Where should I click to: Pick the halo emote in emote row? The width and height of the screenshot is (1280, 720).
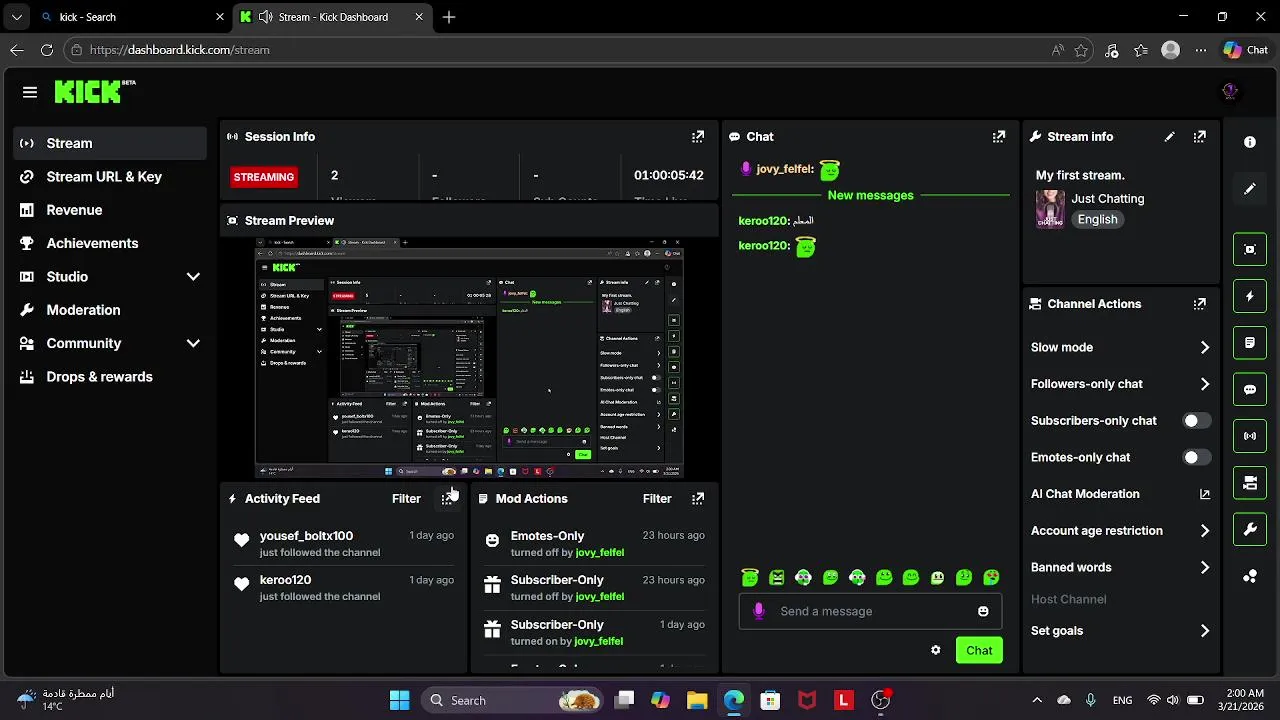pos(750,577)
